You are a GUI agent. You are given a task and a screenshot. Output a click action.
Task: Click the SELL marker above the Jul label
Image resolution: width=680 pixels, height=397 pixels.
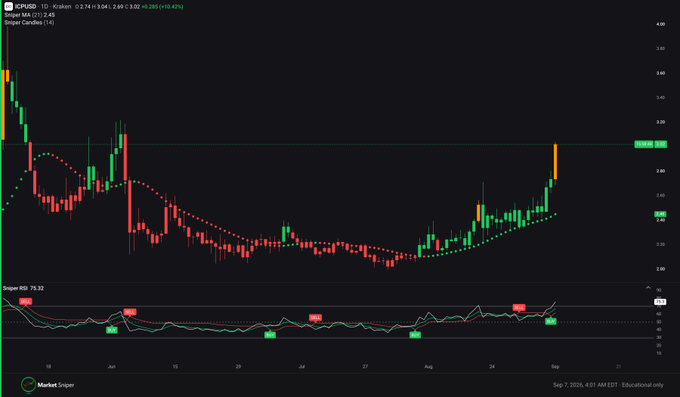coord(315,318)
